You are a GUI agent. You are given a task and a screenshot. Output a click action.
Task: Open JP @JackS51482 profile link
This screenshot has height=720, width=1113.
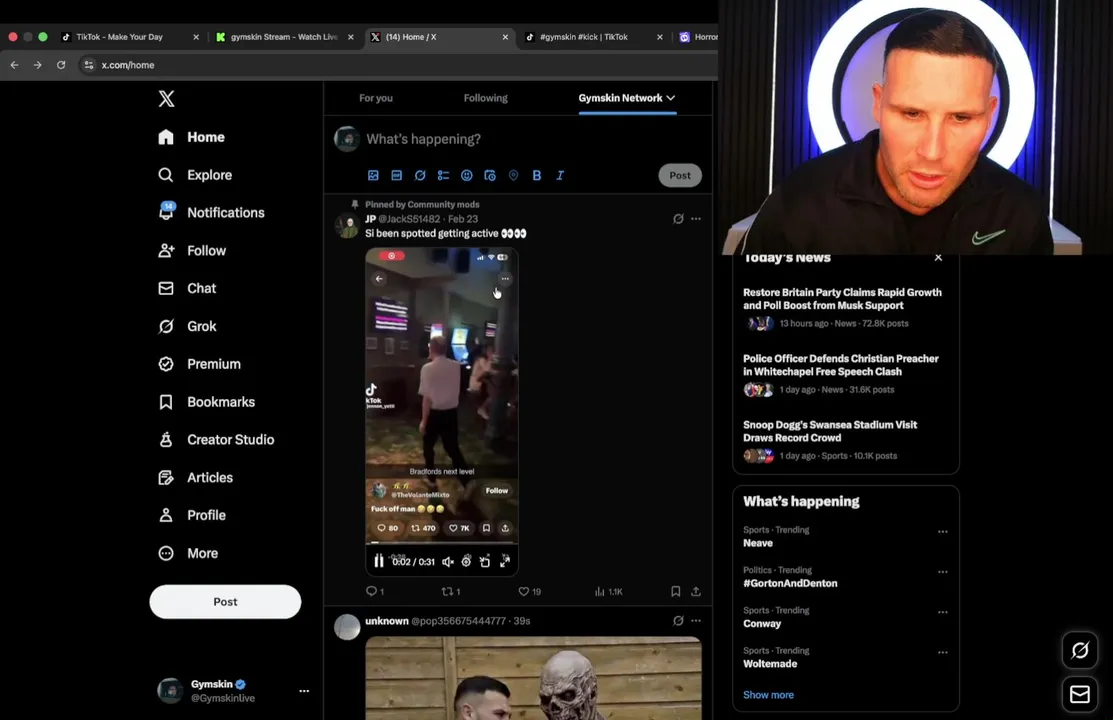coord(402,219)
